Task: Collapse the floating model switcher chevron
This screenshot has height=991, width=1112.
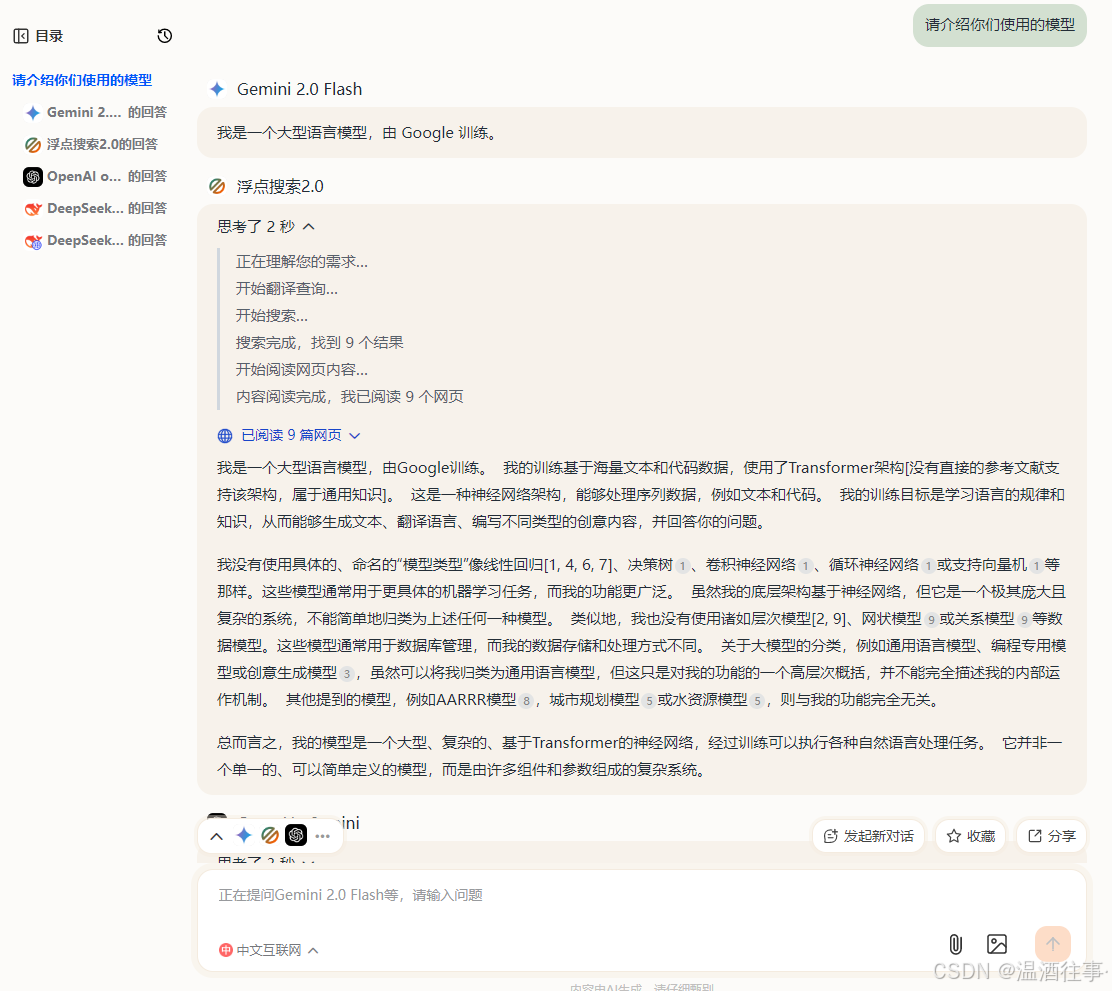Action: coord(217,836)
